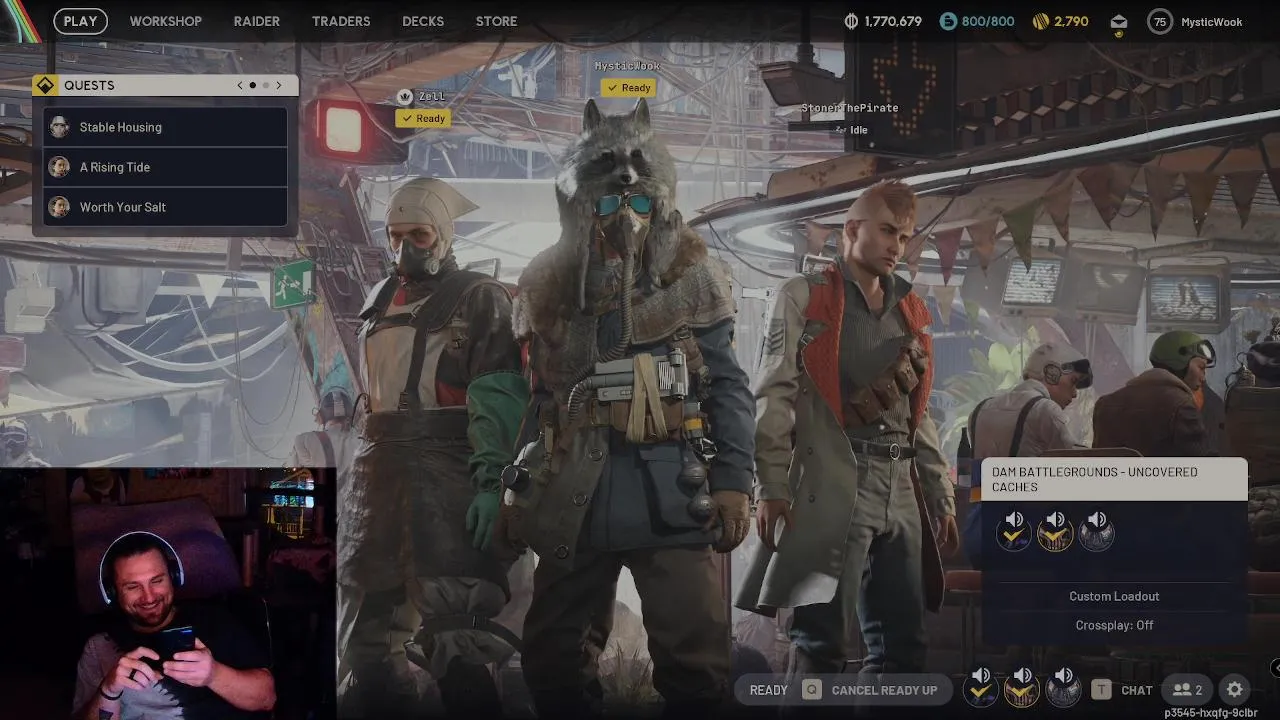
Task: Click the READY label in bottom bar
Action: click(x=769, y=690)
